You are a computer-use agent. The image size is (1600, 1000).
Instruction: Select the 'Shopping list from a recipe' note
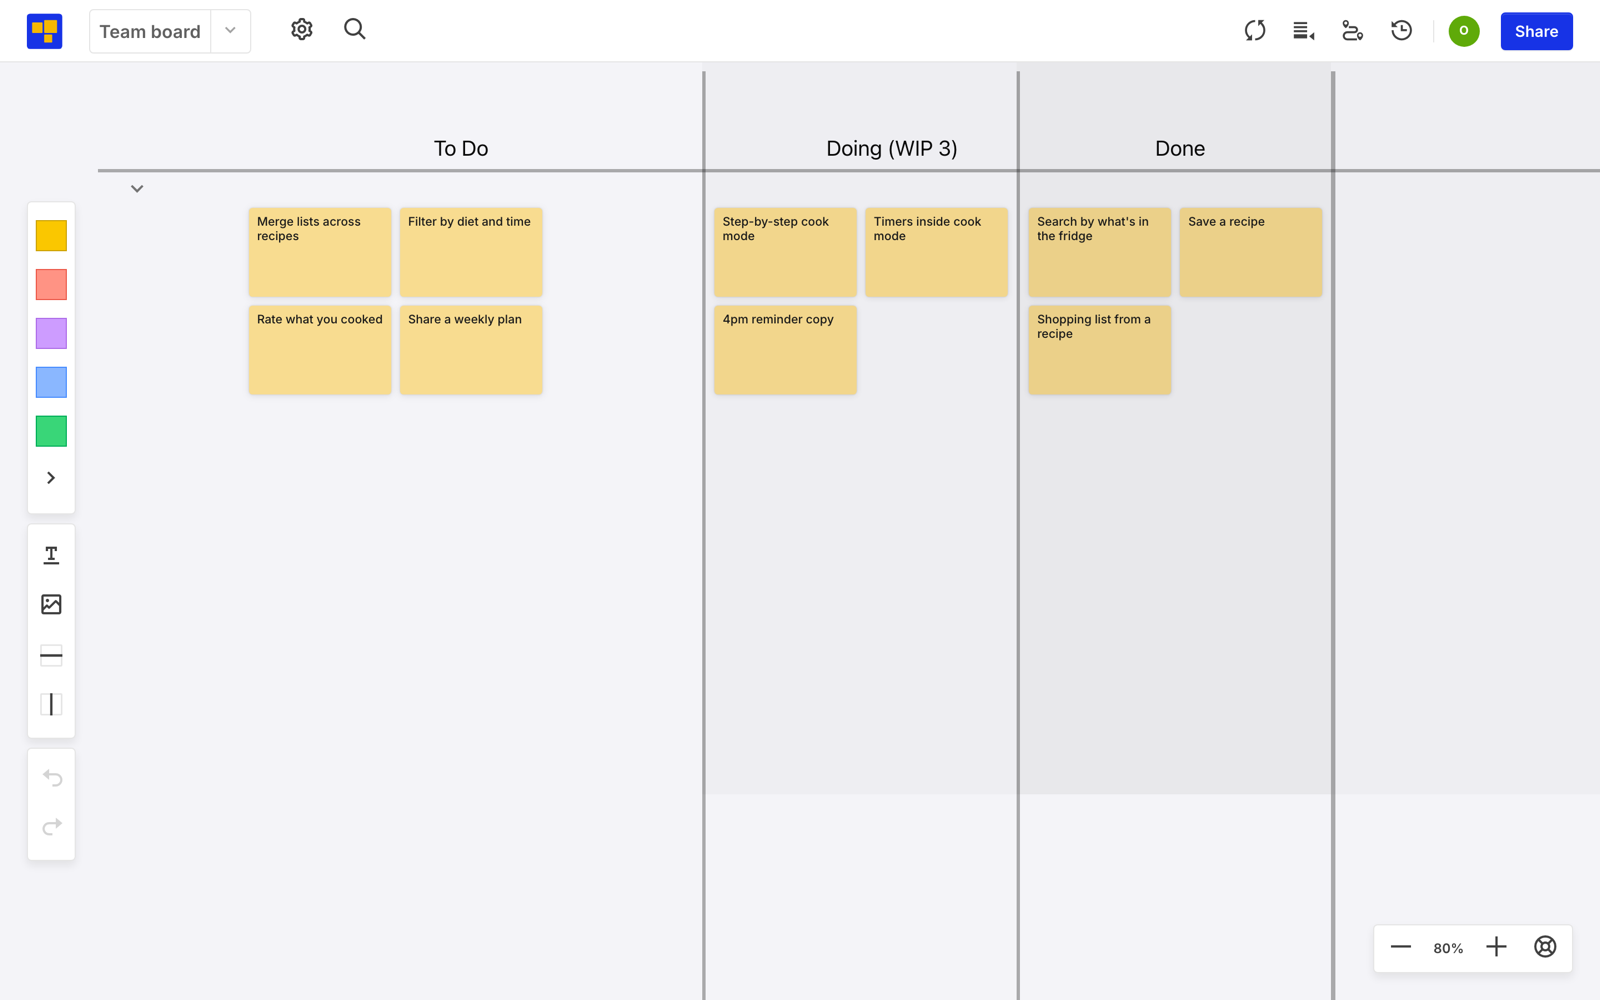1099,350
